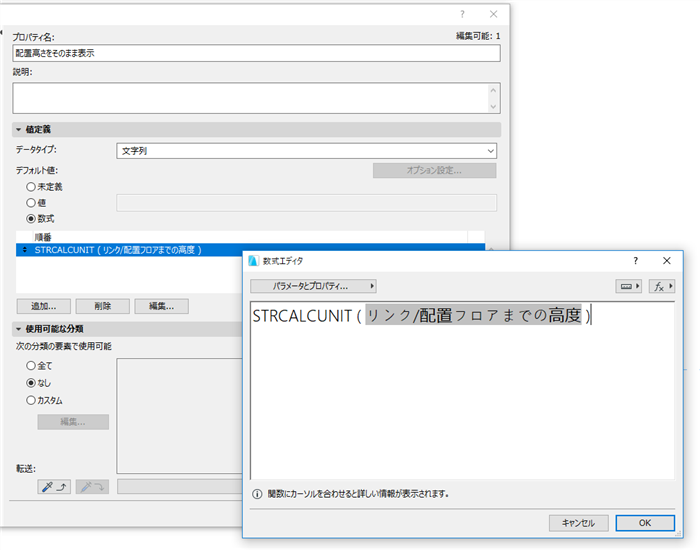Click the プロパティ名 input field
Image resolution: width=700 pixels, height=550 pixels.
point(256,53)
